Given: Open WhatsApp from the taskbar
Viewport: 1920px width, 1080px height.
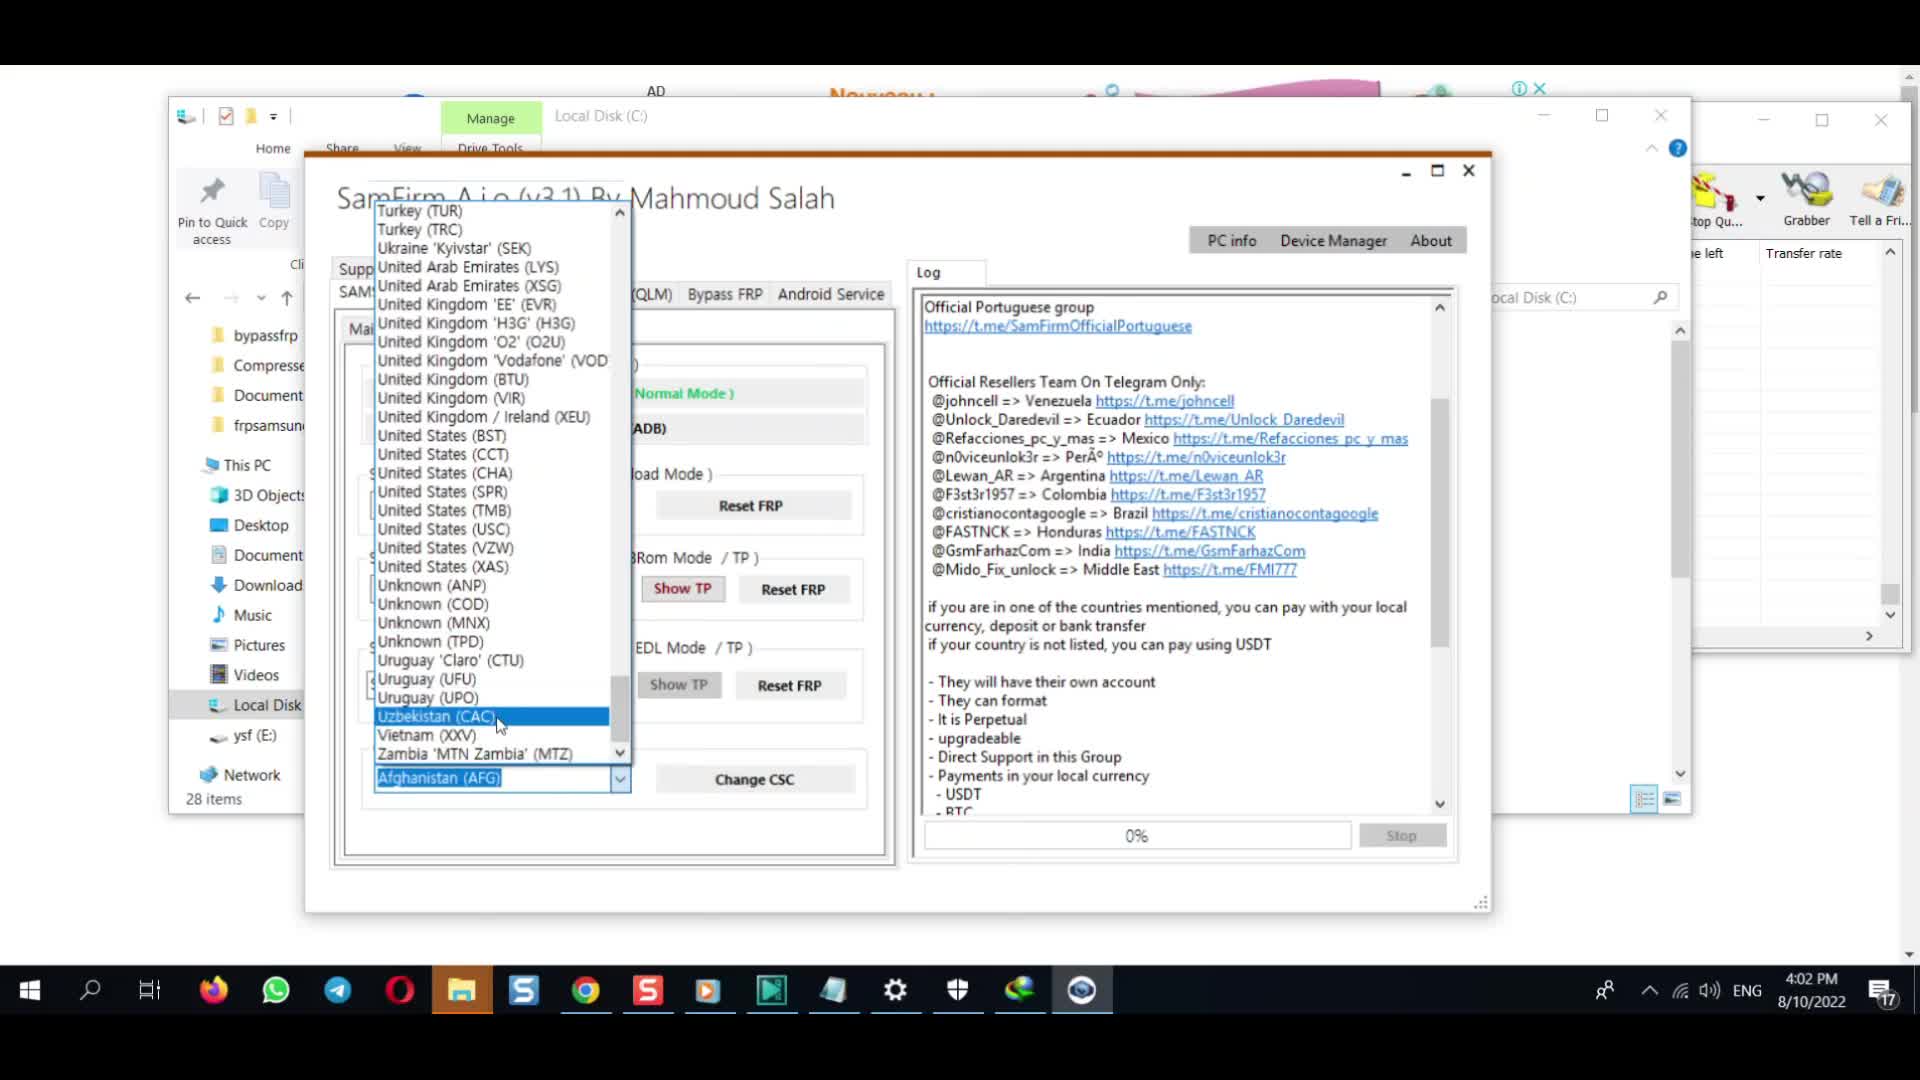Looking at the screenshot, I should click(x=276, y=990).
